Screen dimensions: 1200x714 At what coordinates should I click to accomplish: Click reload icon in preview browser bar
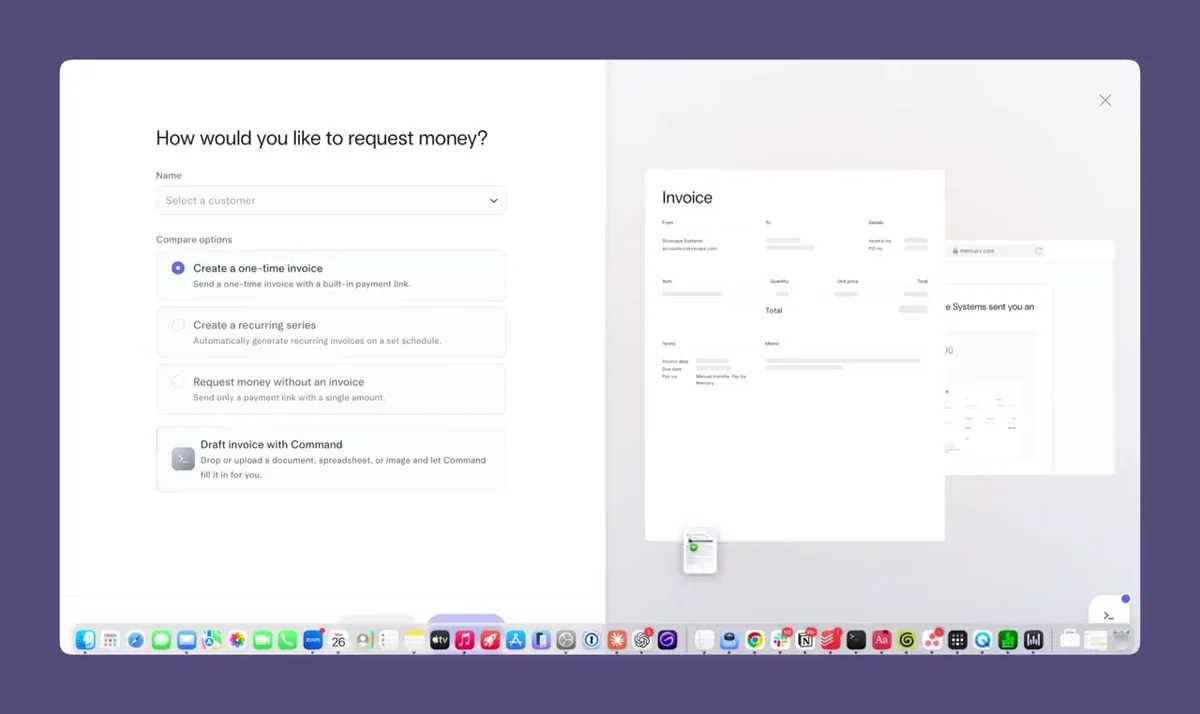click(x=1039, y=251)
